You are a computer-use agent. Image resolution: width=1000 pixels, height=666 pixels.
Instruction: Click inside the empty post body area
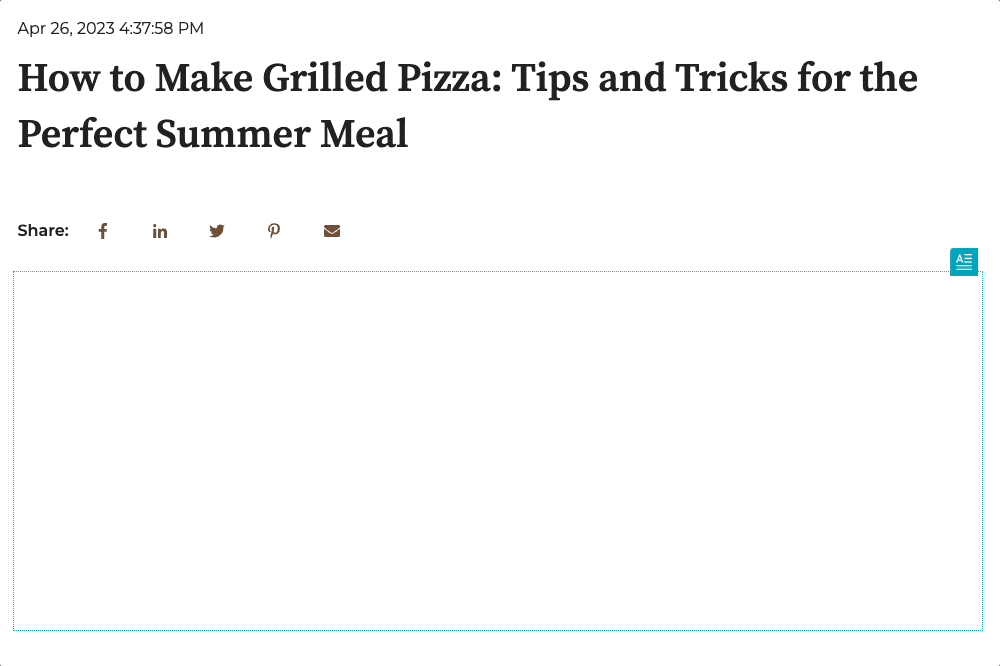tap(498, 450)
